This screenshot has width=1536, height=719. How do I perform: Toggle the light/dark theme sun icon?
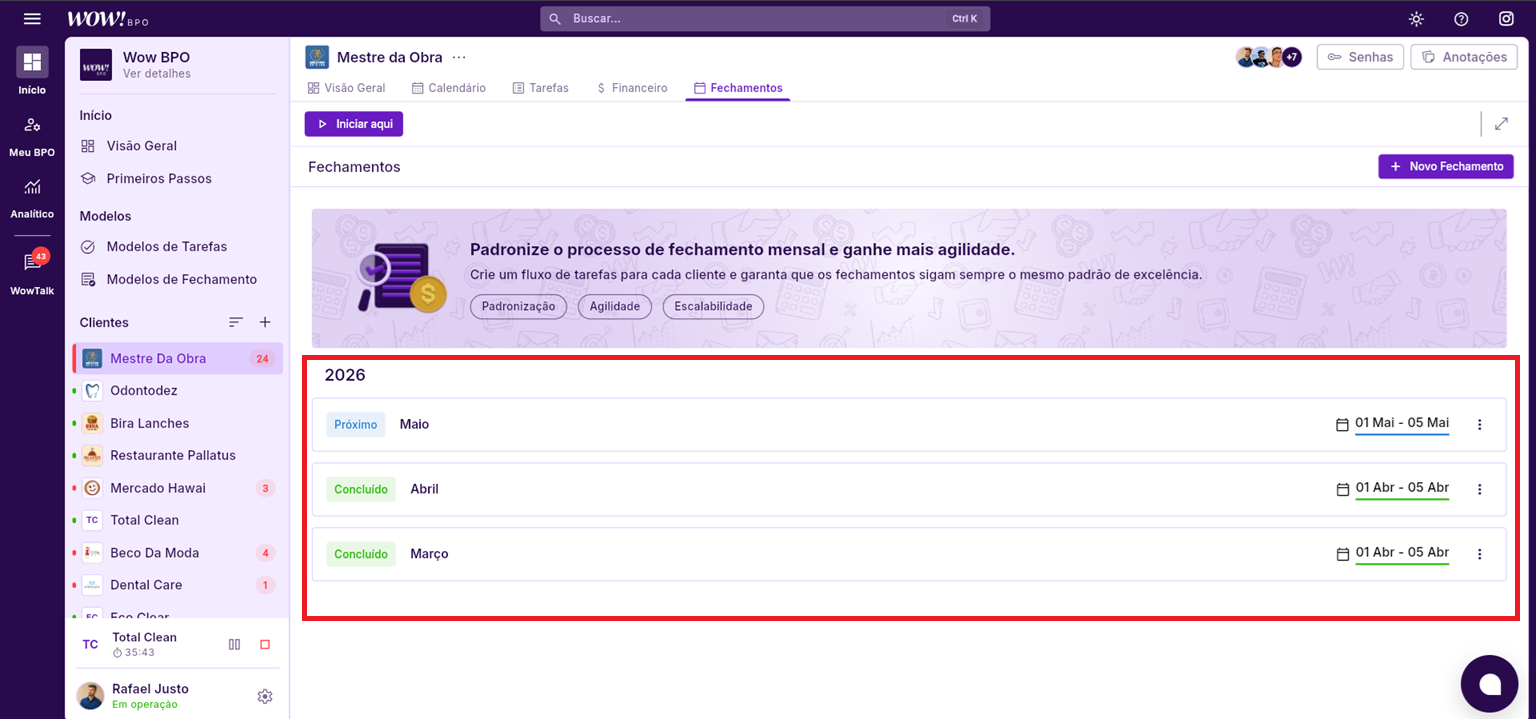tap(1416, 19)
